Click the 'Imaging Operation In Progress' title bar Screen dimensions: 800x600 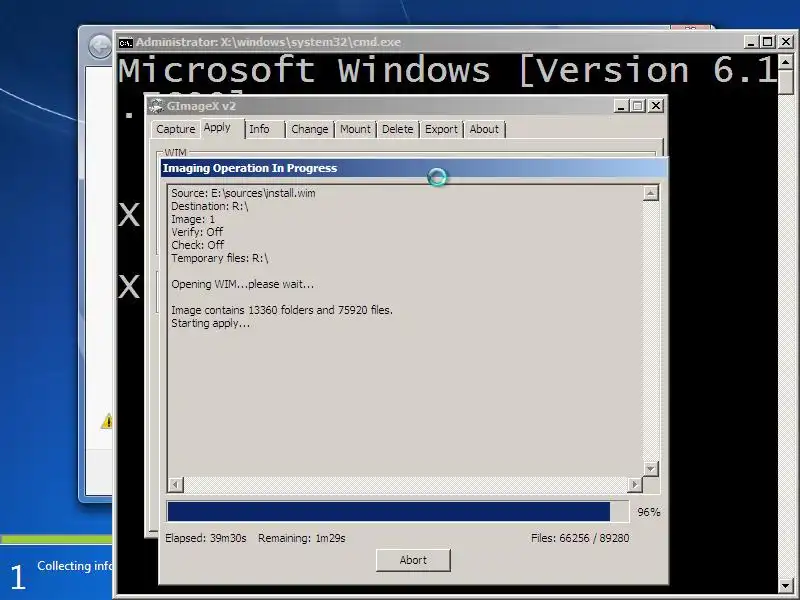click(x=414, y=168)
